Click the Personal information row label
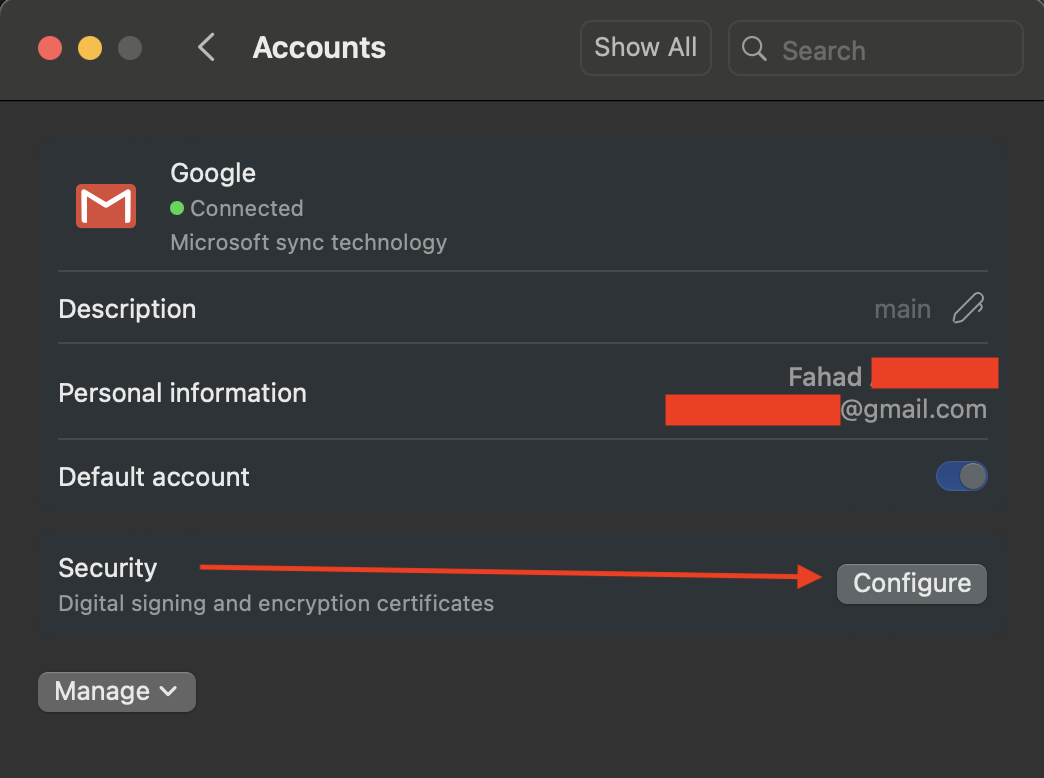Screen dimensions: 1044x778 (x=182, y=393)
